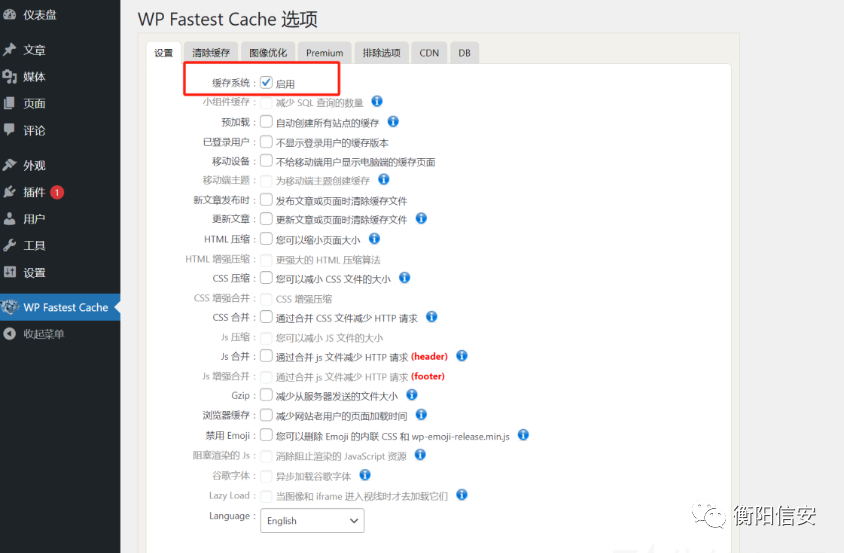Switch to the 设置 tab
Screen dimensions: 844x553
click(164, 53)
